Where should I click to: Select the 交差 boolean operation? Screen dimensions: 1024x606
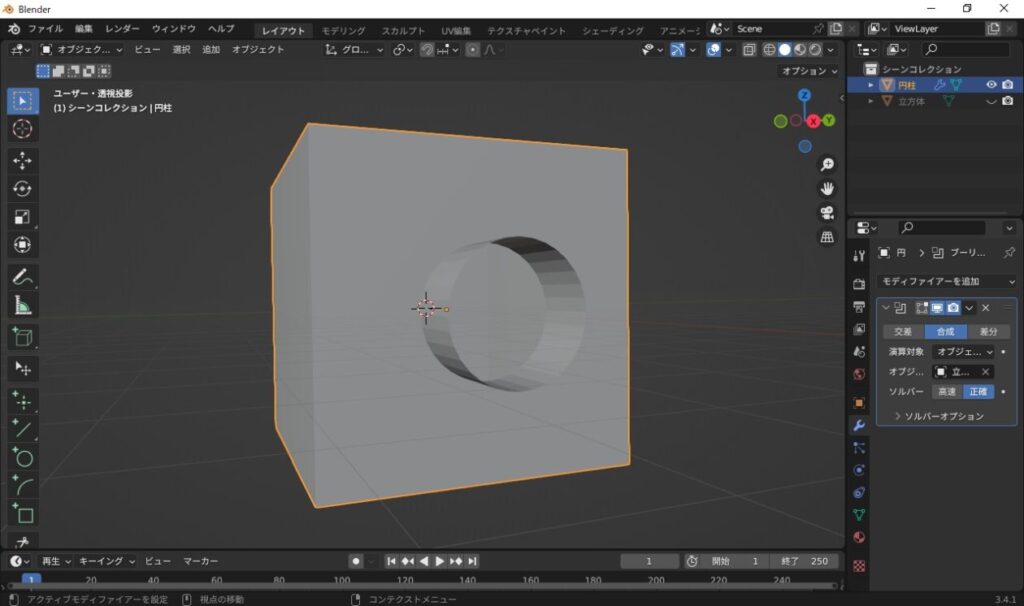click(903, 332)
